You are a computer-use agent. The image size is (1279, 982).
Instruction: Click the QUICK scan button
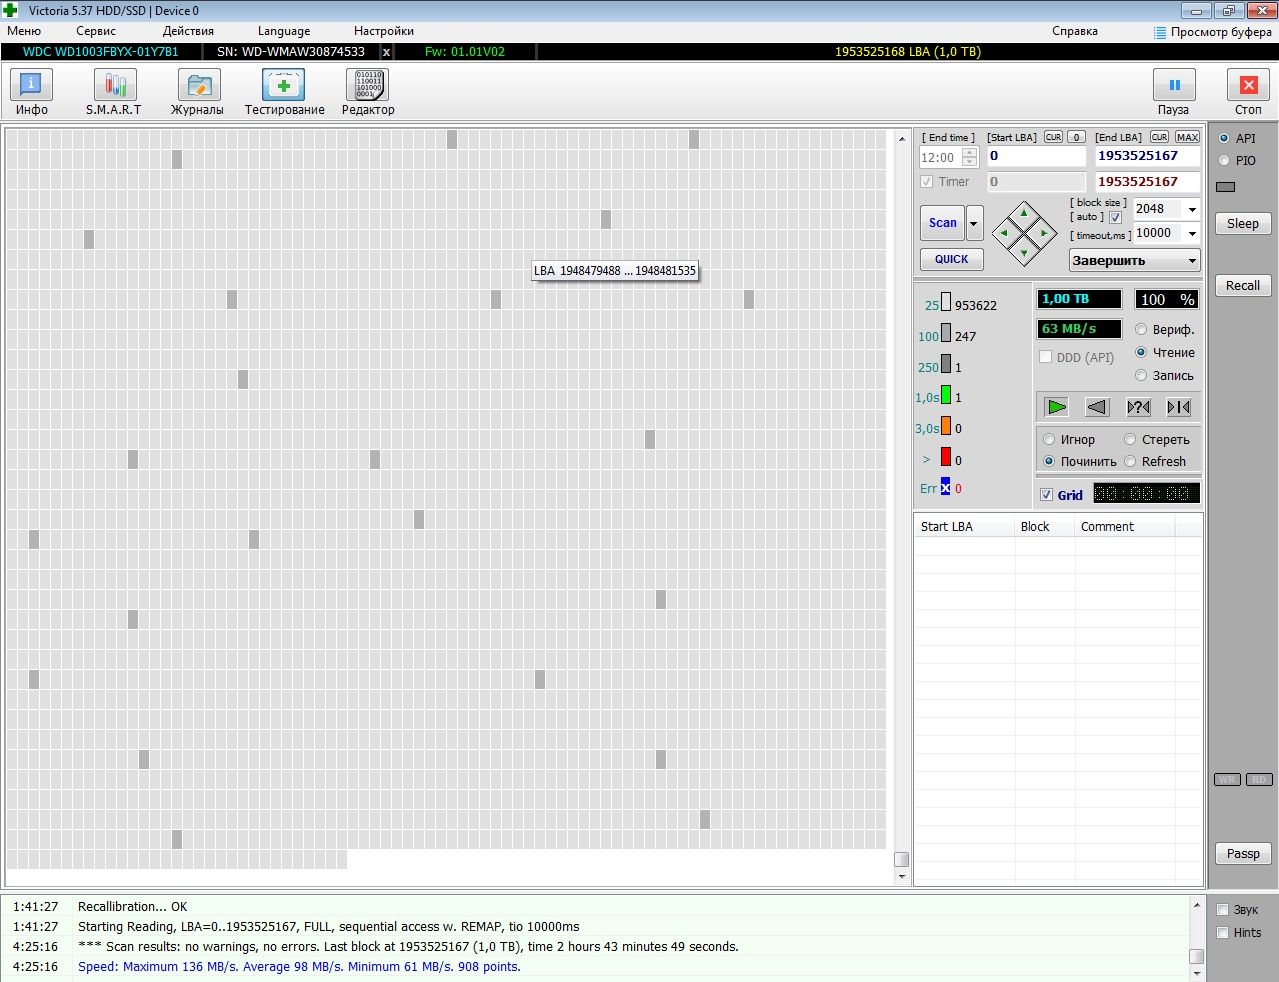pos(951,259)
